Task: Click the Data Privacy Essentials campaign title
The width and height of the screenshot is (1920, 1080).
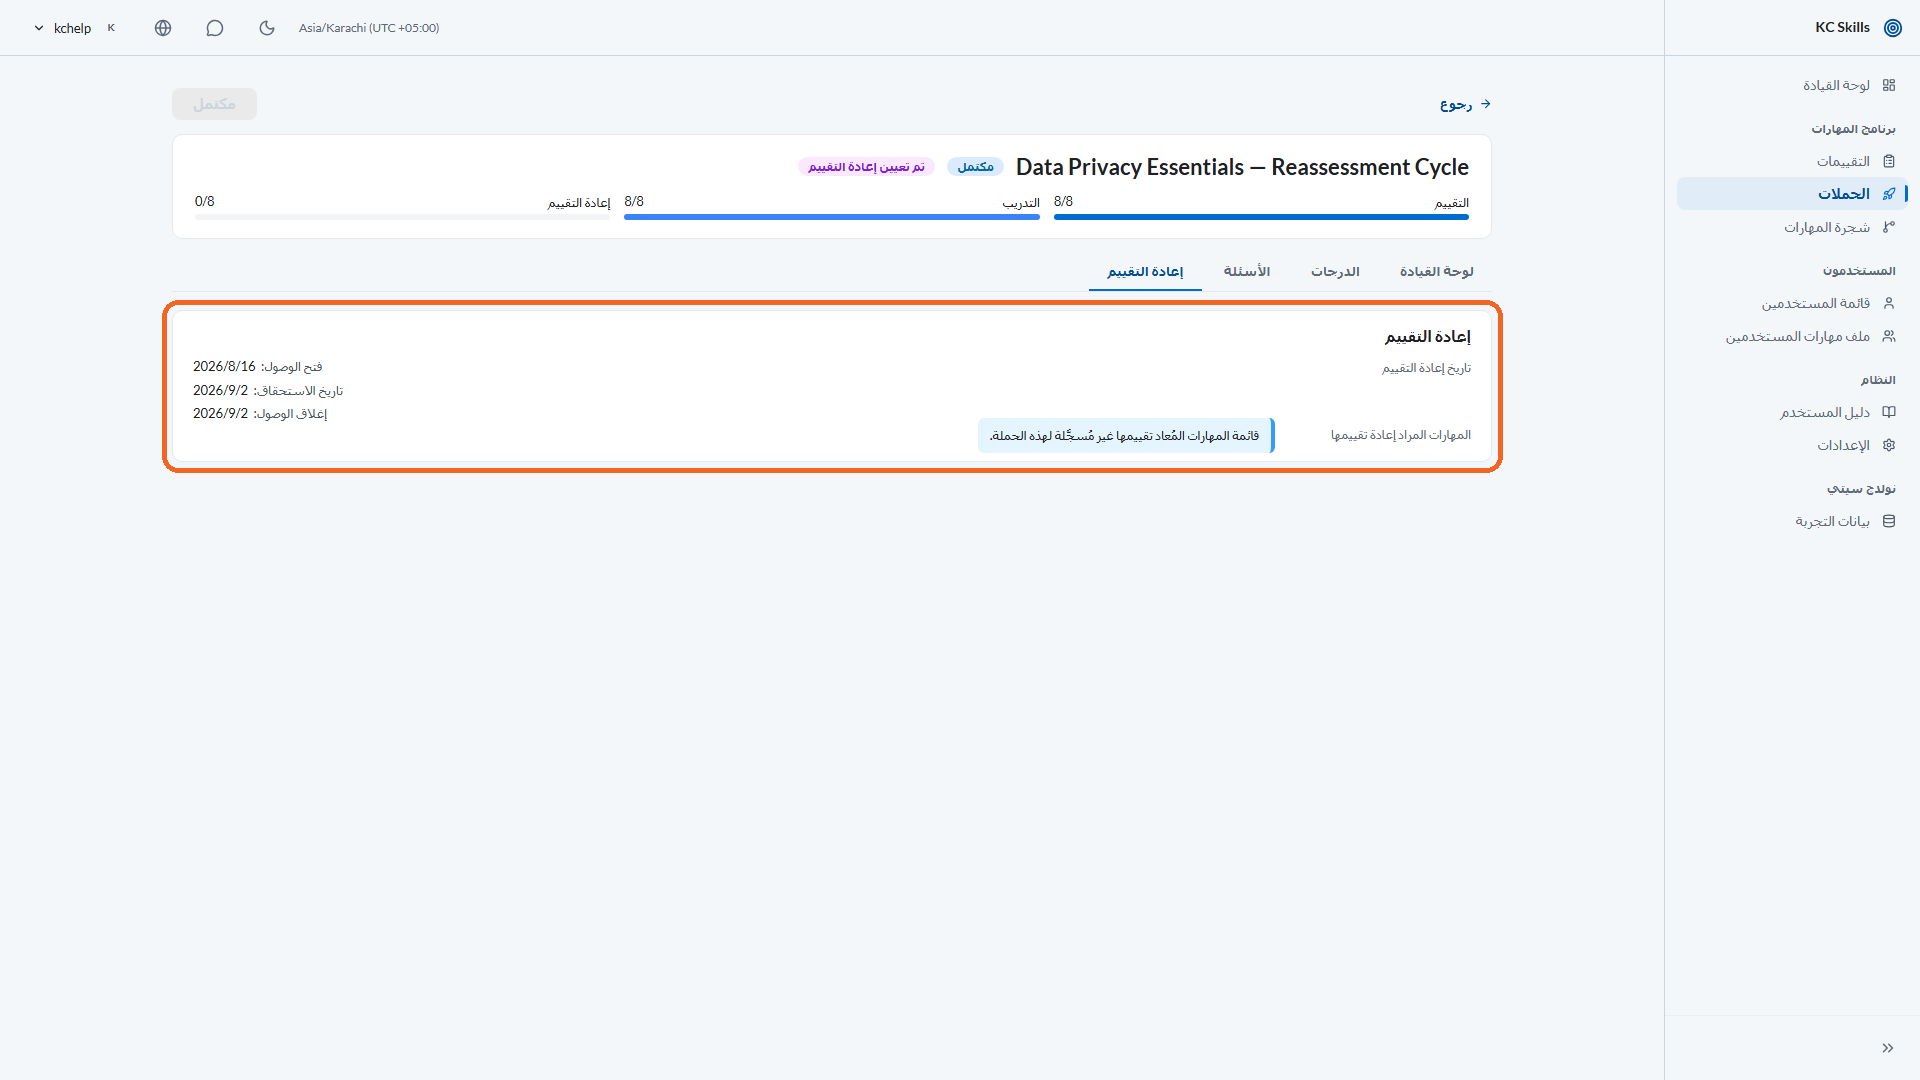Action: (x=1242, y=167)
